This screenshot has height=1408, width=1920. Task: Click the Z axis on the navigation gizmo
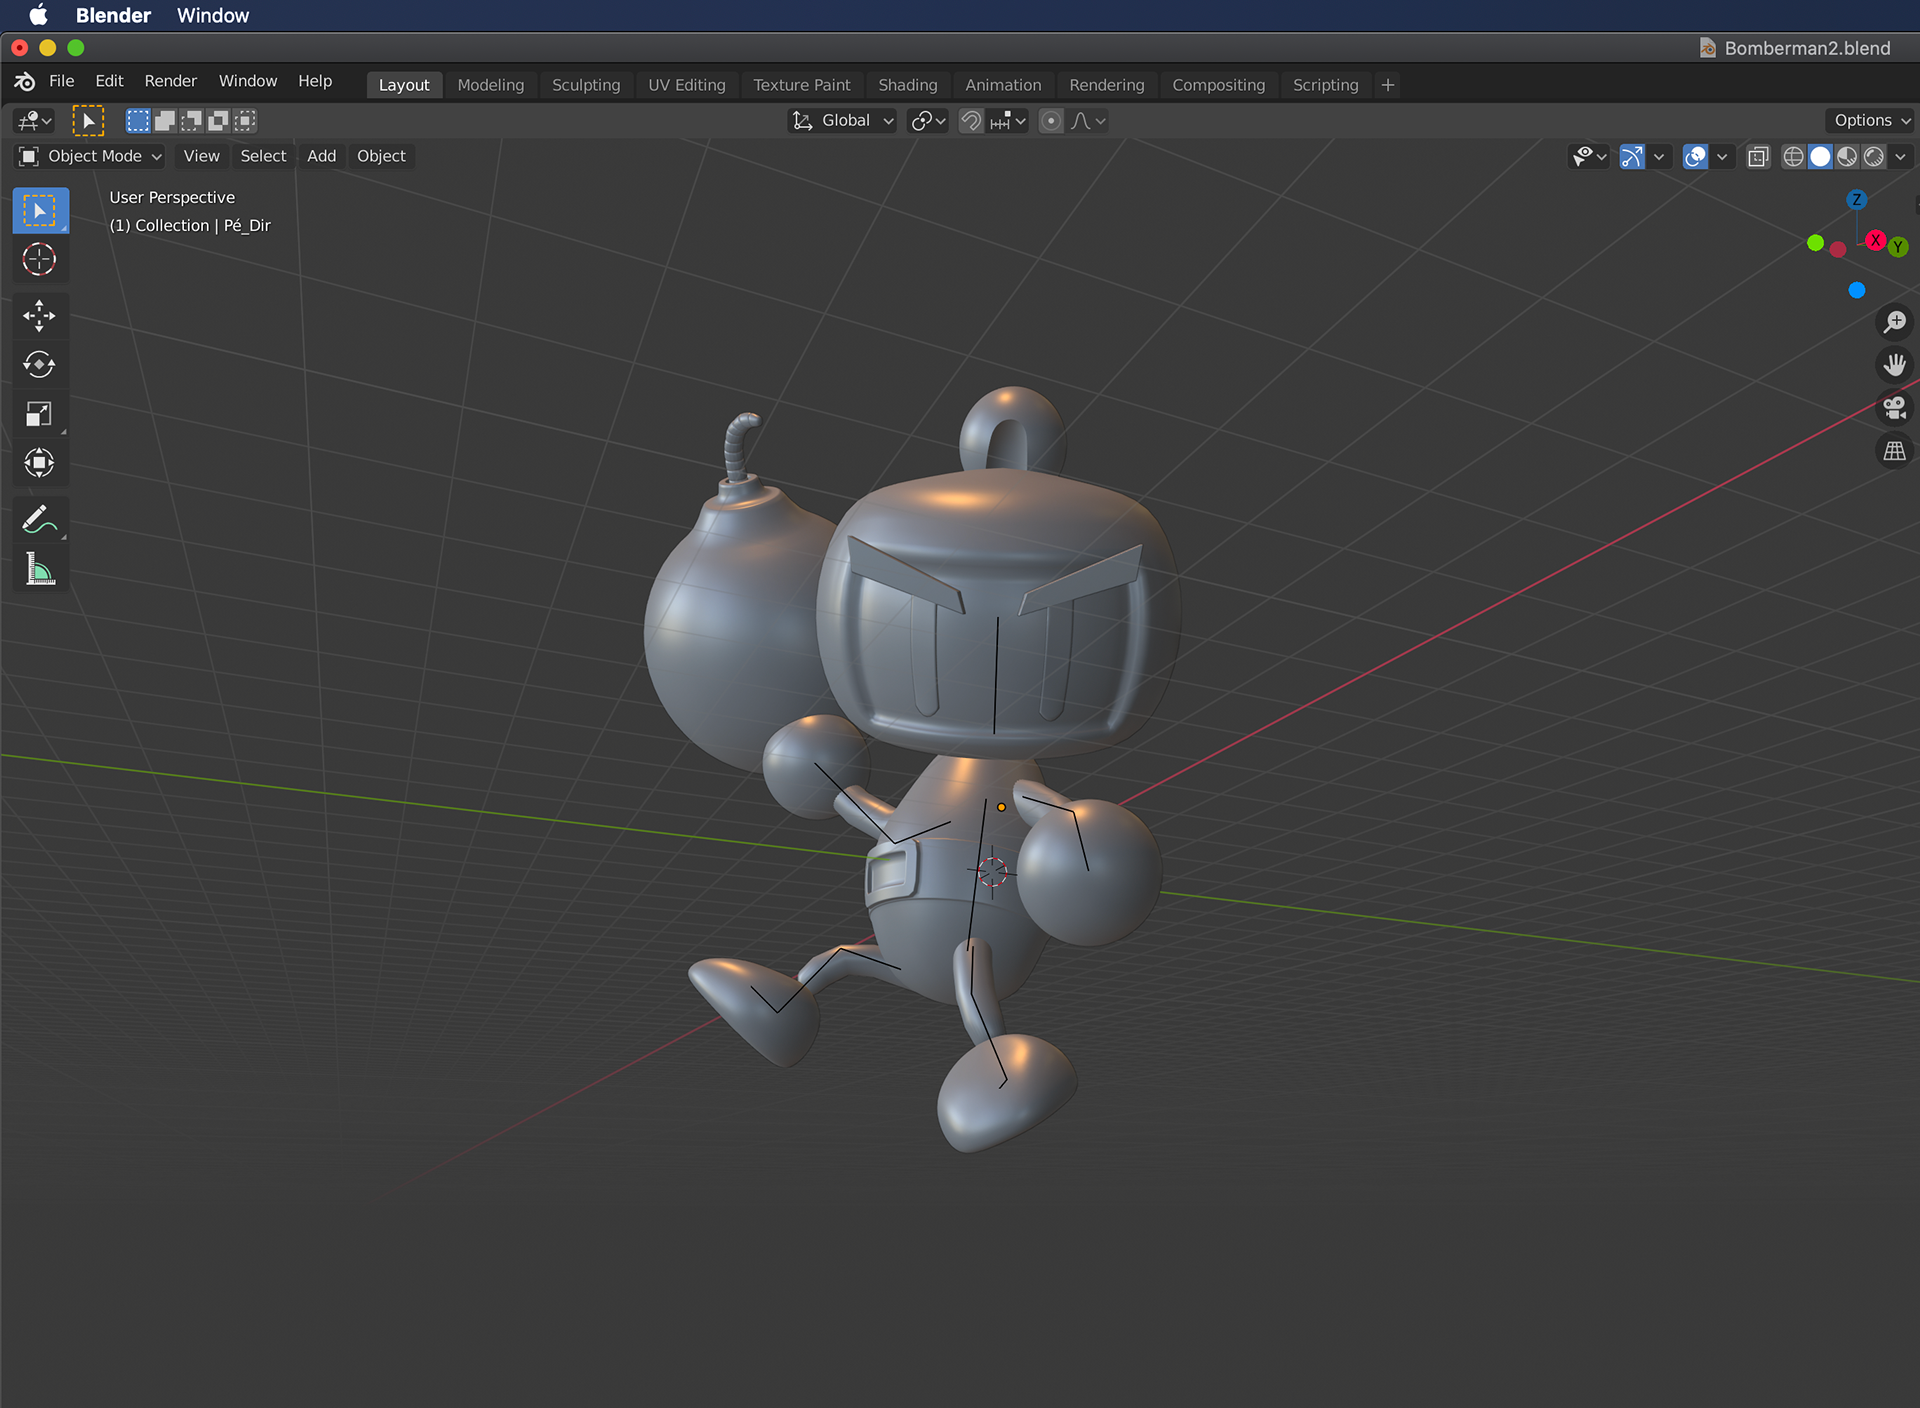tap(1857, 200)
